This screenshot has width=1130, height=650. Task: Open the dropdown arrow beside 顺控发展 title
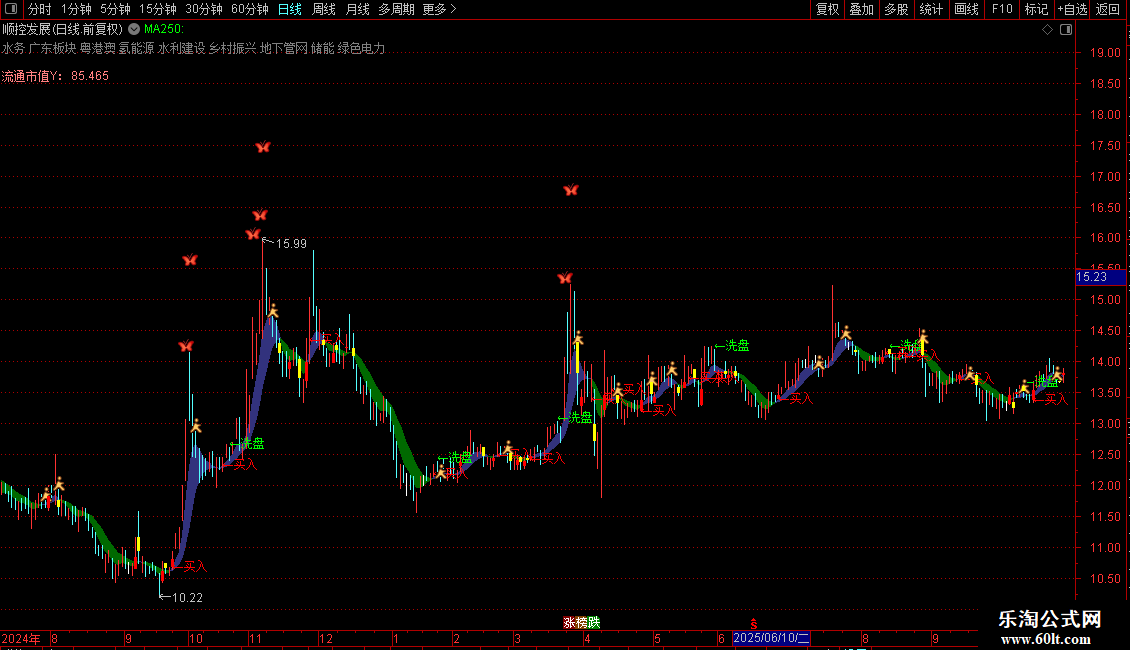(134, 29)
